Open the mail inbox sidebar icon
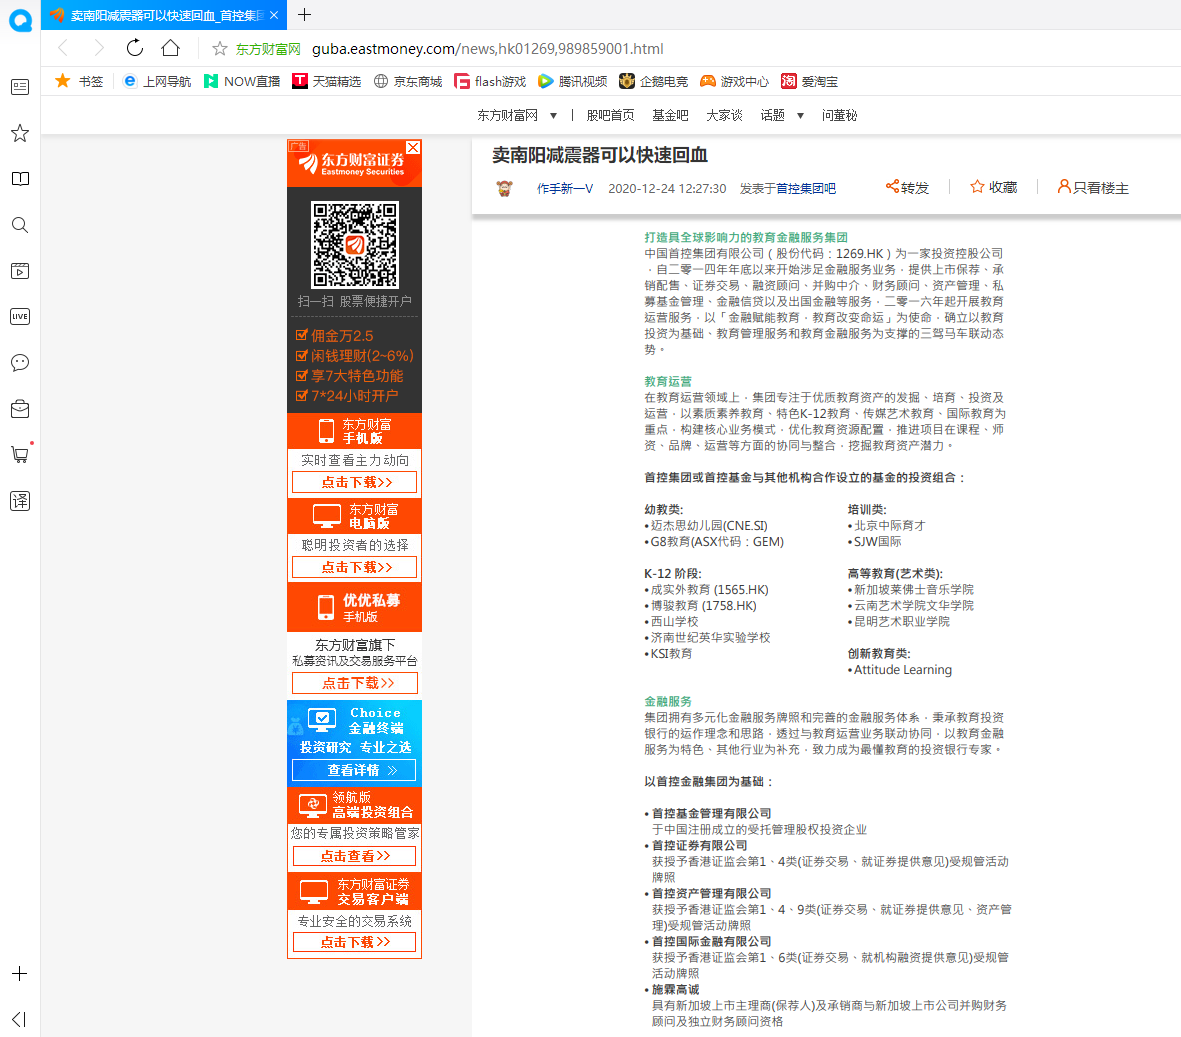The height and width of the screenshot is (1037, 1181). [x=20, y=409]
